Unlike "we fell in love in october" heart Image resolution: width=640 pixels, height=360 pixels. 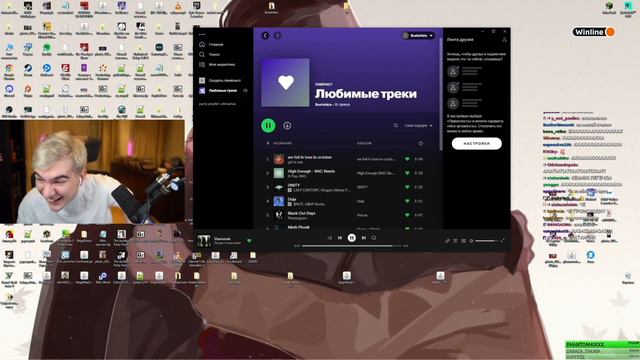click(x=407, y=159)
